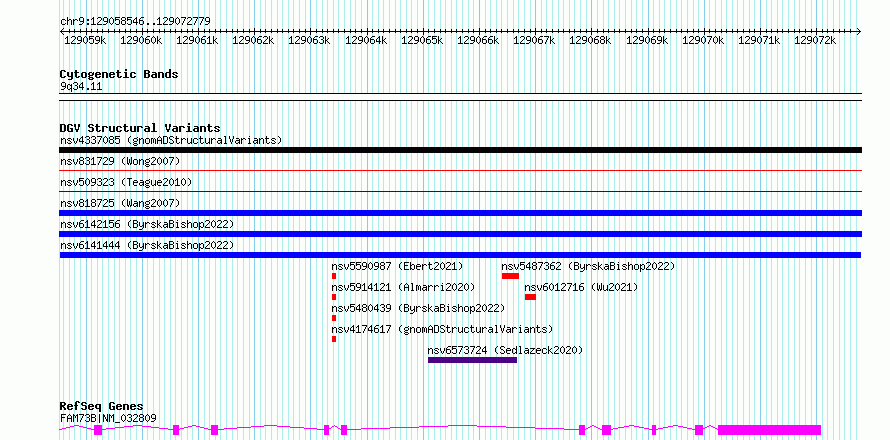Click the 129071k ruler position label
This screenshot has height=440, width=890.
(x=759, y=40)
